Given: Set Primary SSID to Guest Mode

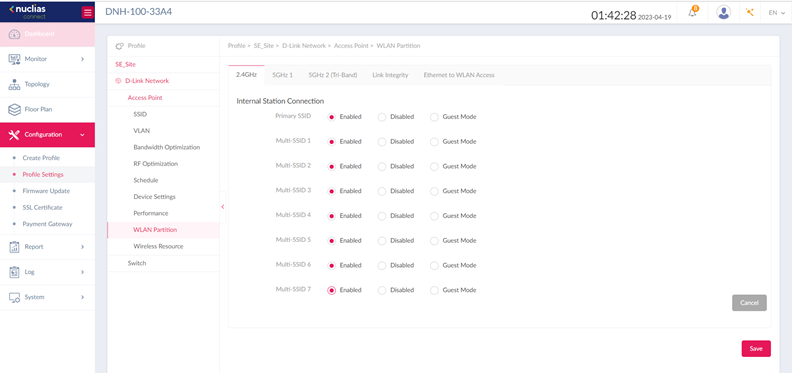Looking at the screenshot, I should [434, 117].
